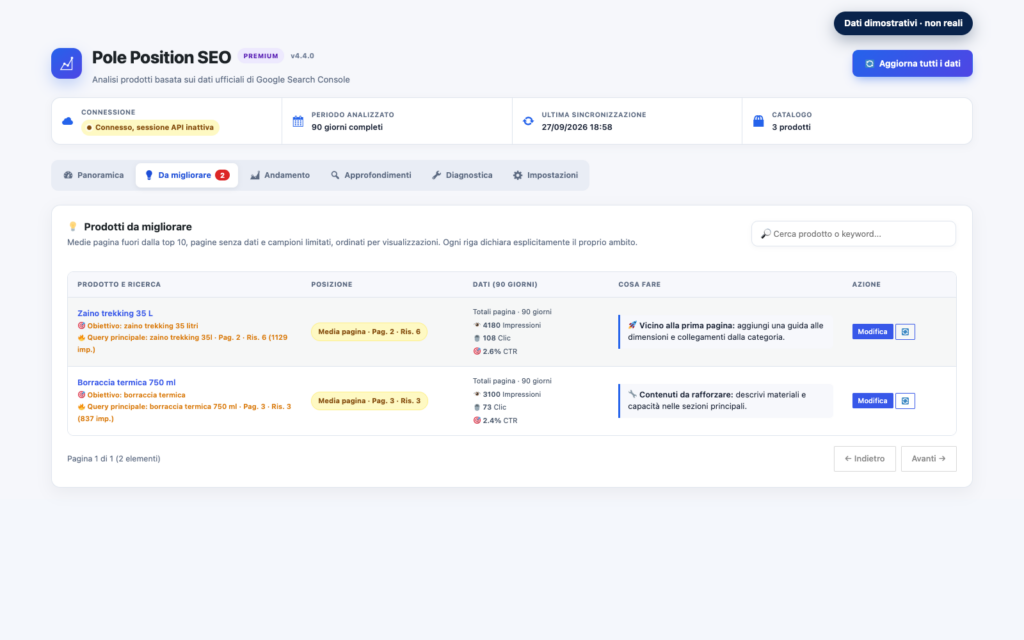Screen dimensions: 1024x640
Task: Click the Connesso, sessione API inattiva status pill
Action: [150, 127]
